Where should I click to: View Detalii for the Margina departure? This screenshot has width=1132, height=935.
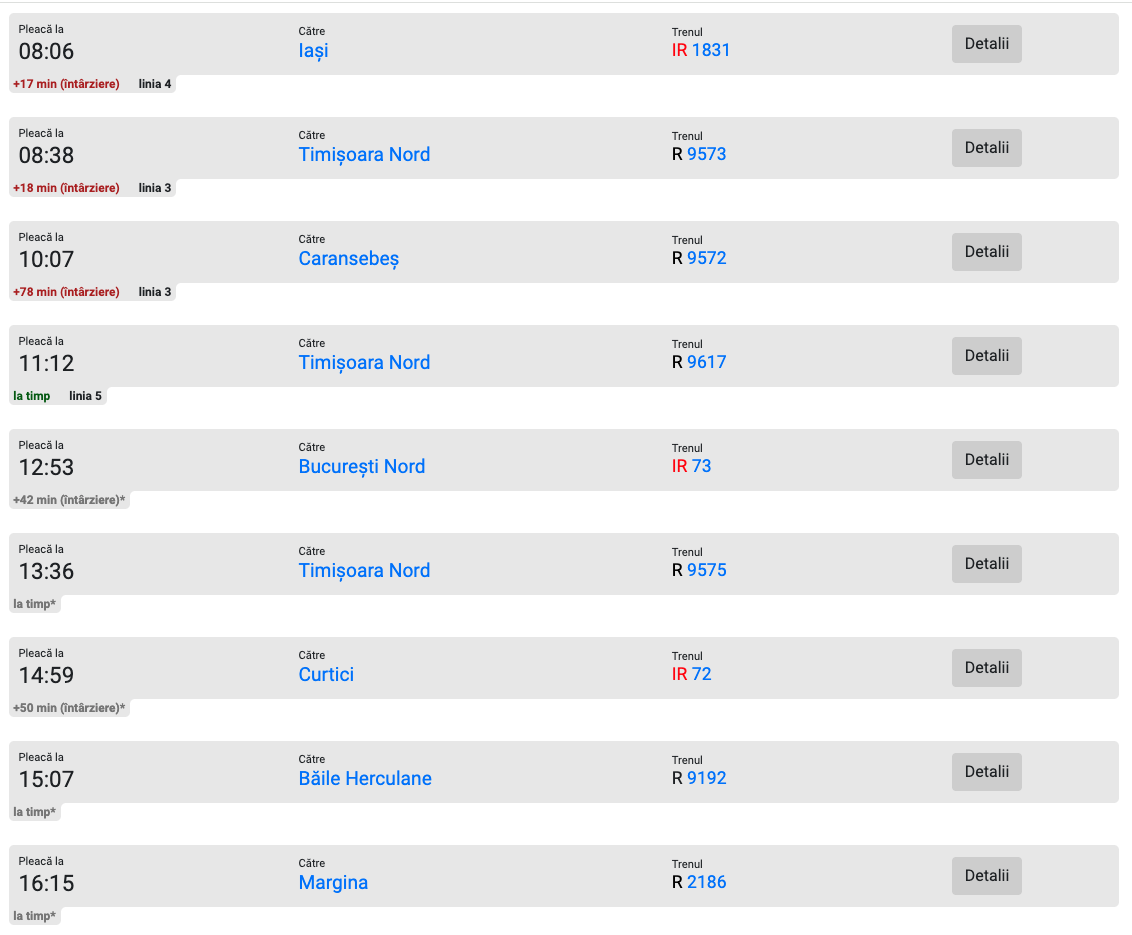(986, 876)
